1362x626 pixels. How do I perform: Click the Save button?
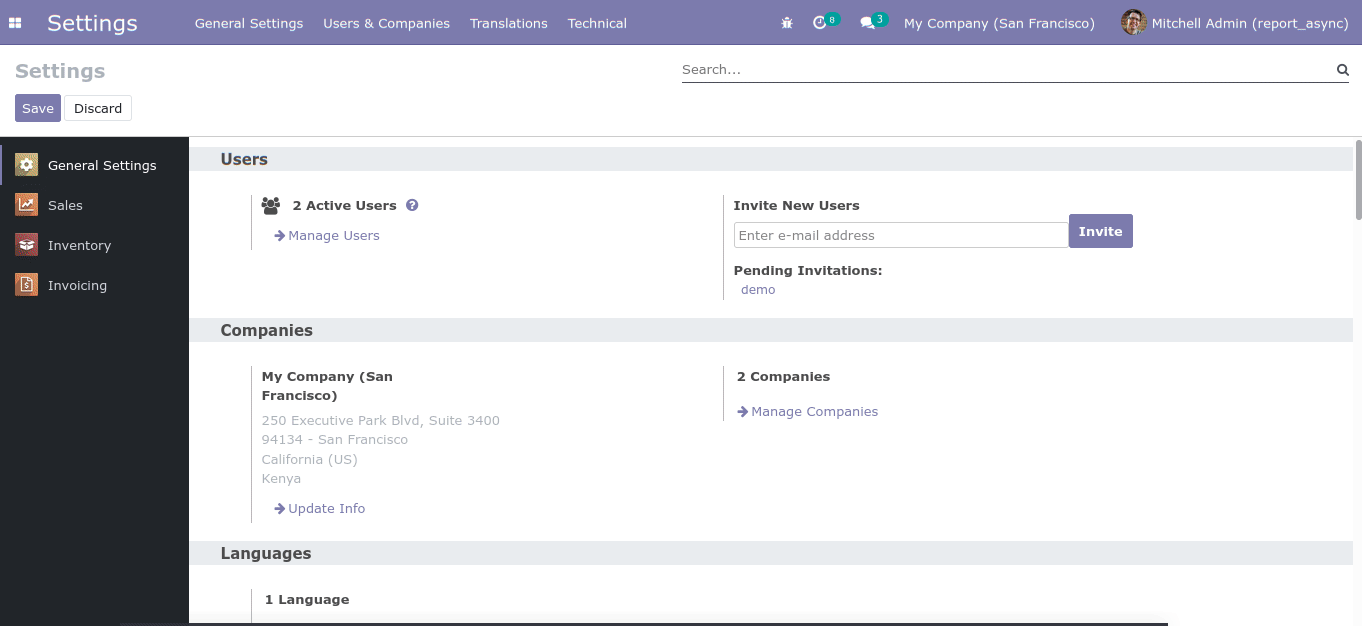(x=38, y=108)
